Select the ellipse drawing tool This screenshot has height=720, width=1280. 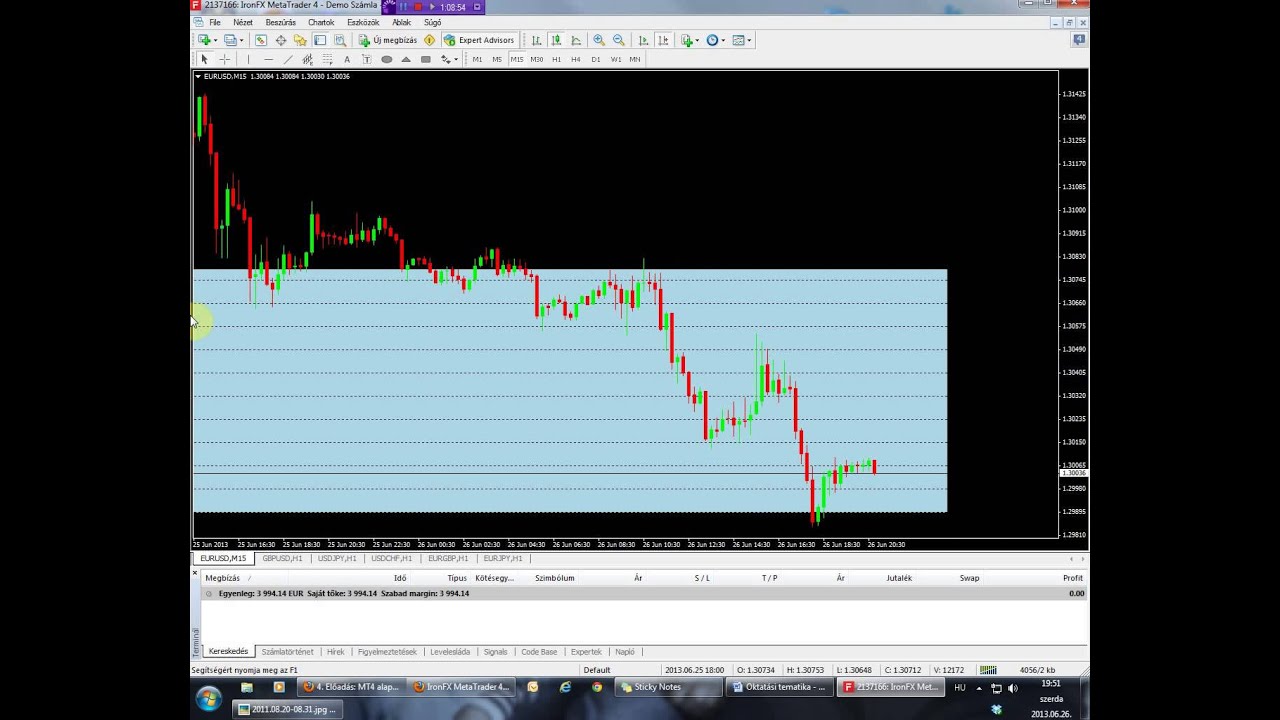click(x=386, y=59)
